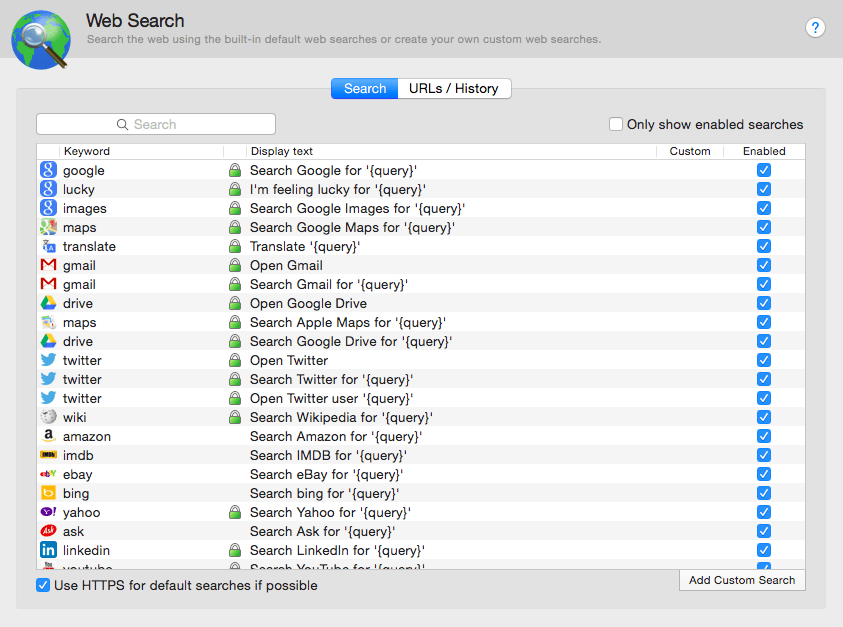The height and width of the screenshot is (627, 843).
Task: Select the Twitter bird icon for 'Open Twitter'
Action: click(x=48, y=360)
